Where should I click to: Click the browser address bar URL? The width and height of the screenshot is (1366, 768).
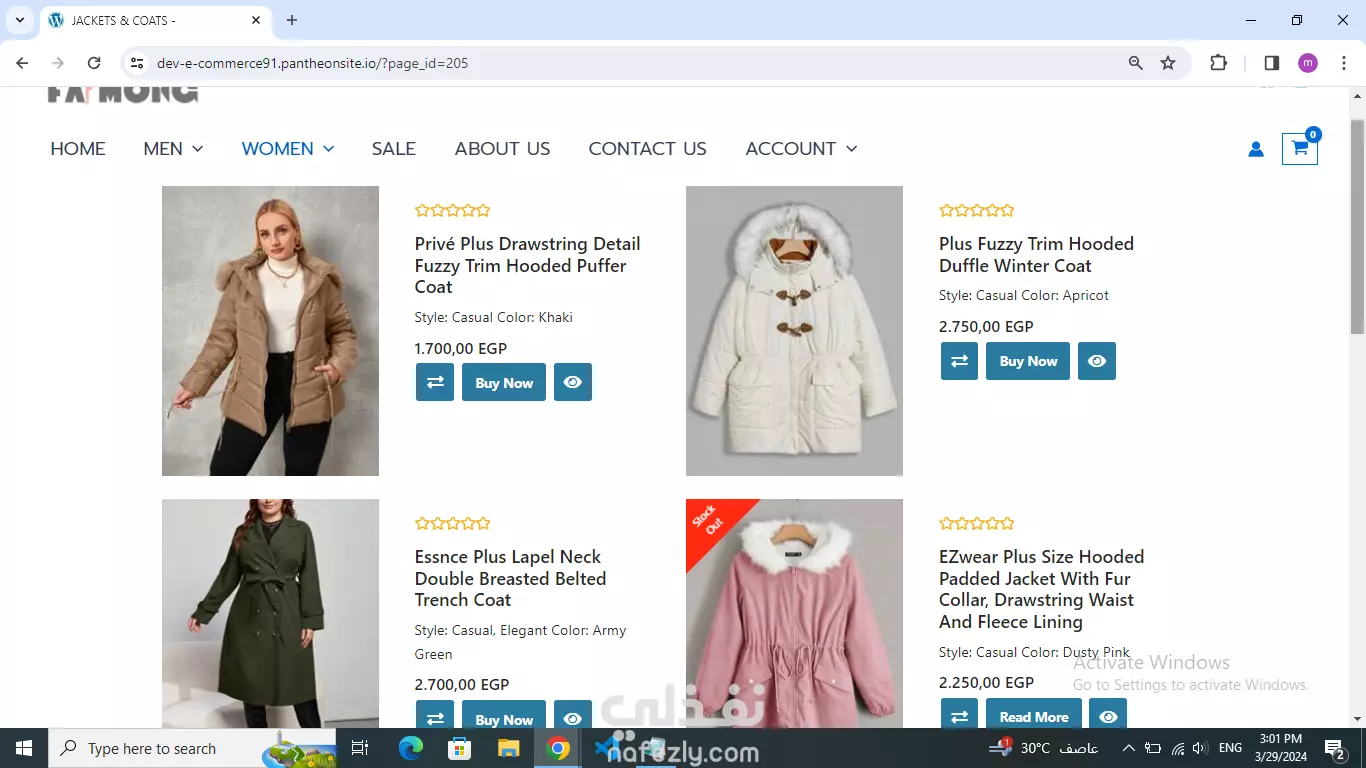tap(312, 63)
